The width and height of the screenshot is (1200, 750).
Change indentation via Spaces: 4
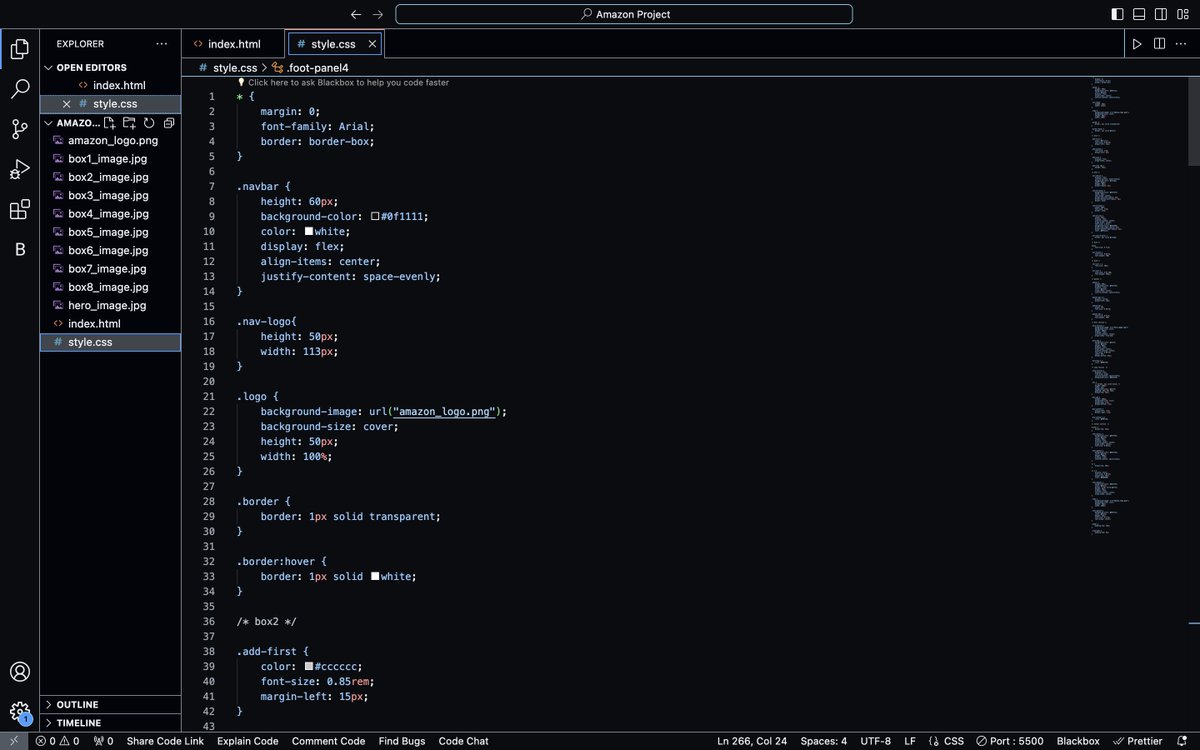pyautogui.click(x=824, y=741)
